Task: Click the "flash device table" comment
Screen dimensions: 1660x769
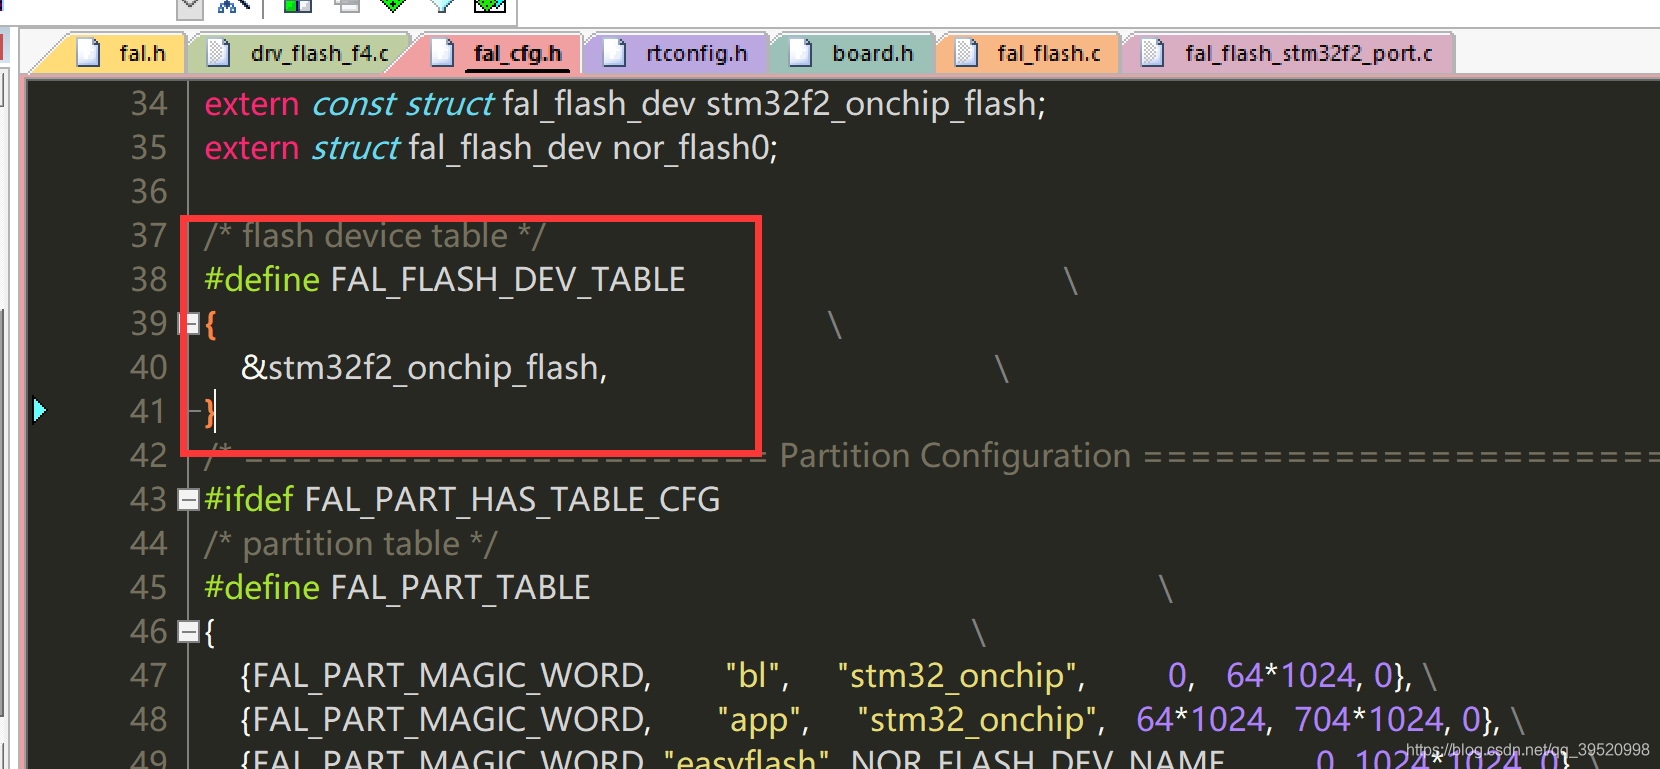Action: coord(375,236)
